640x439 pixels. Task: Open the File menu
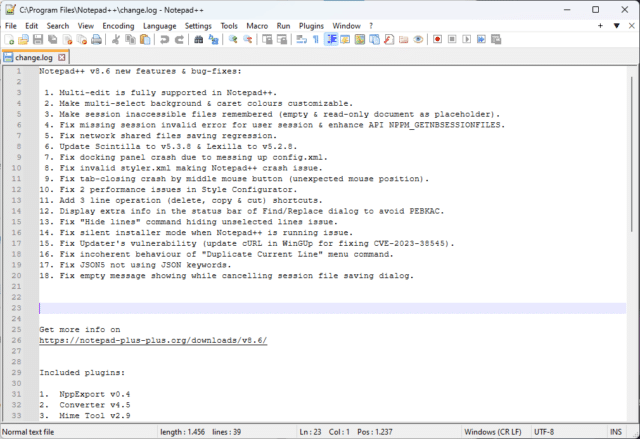11,26
